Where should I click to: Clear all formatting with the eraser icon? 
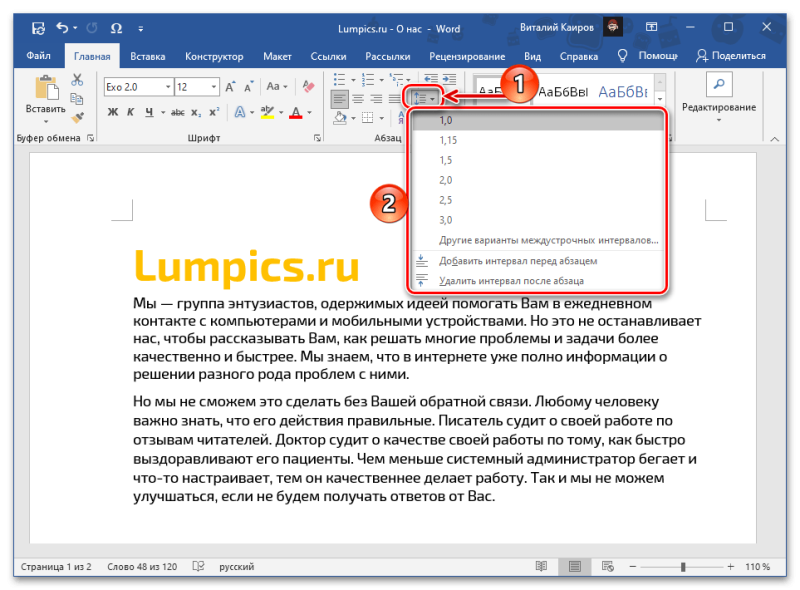pyautogui.click(x=308, y=86)
